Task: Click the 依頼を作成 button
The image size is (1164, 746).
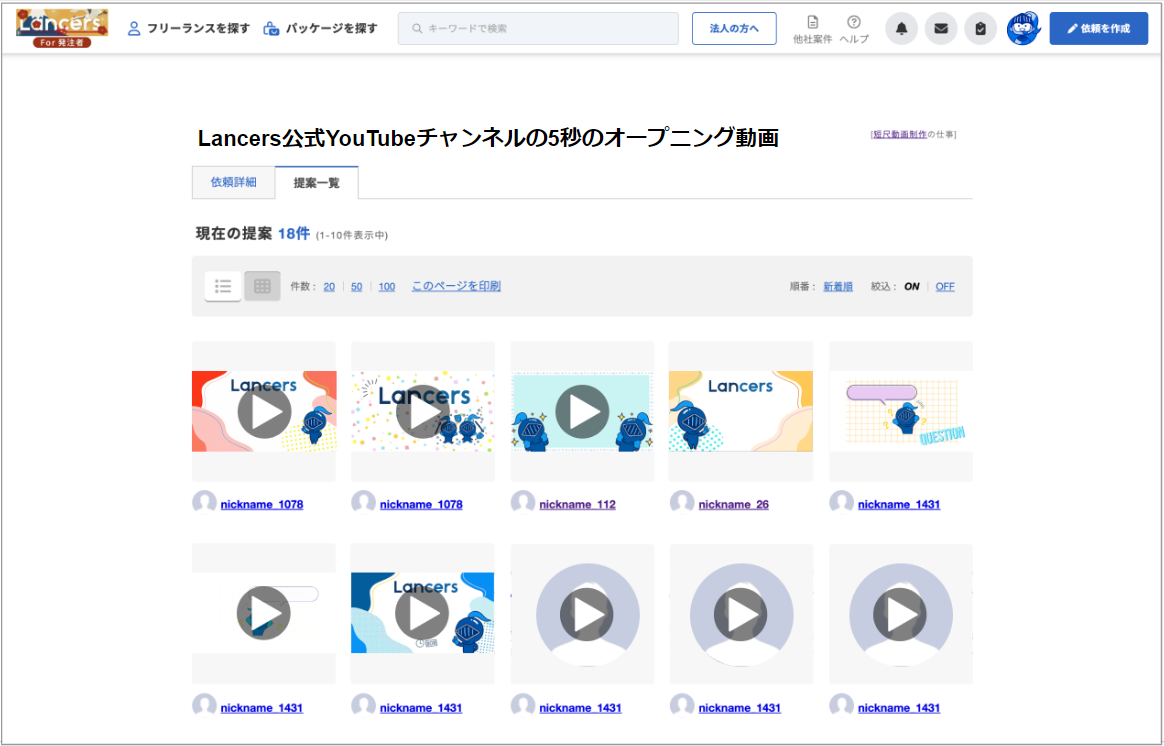Action: click(x=1099, y=28)
